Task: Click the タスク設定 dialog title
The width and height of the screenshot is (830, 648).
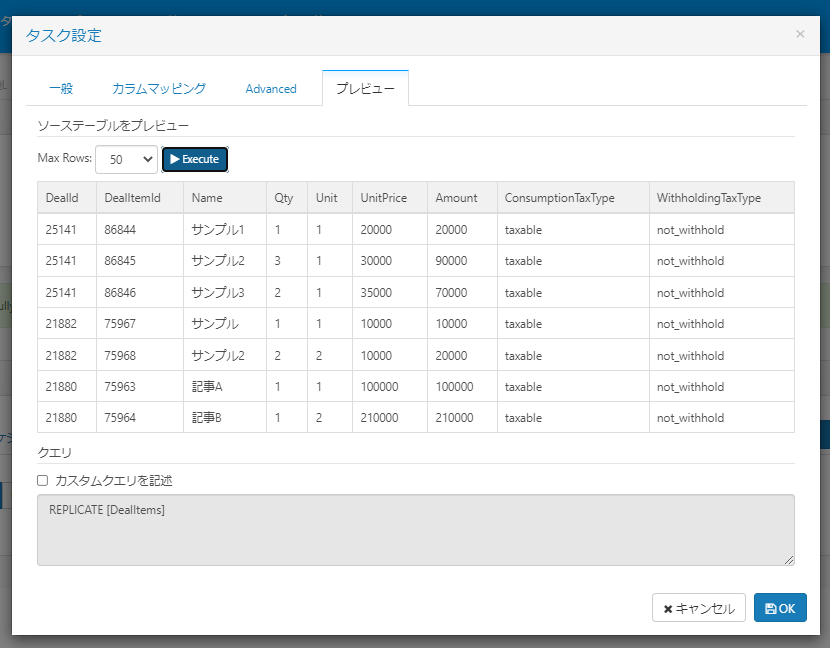Action: coord(64,35)
